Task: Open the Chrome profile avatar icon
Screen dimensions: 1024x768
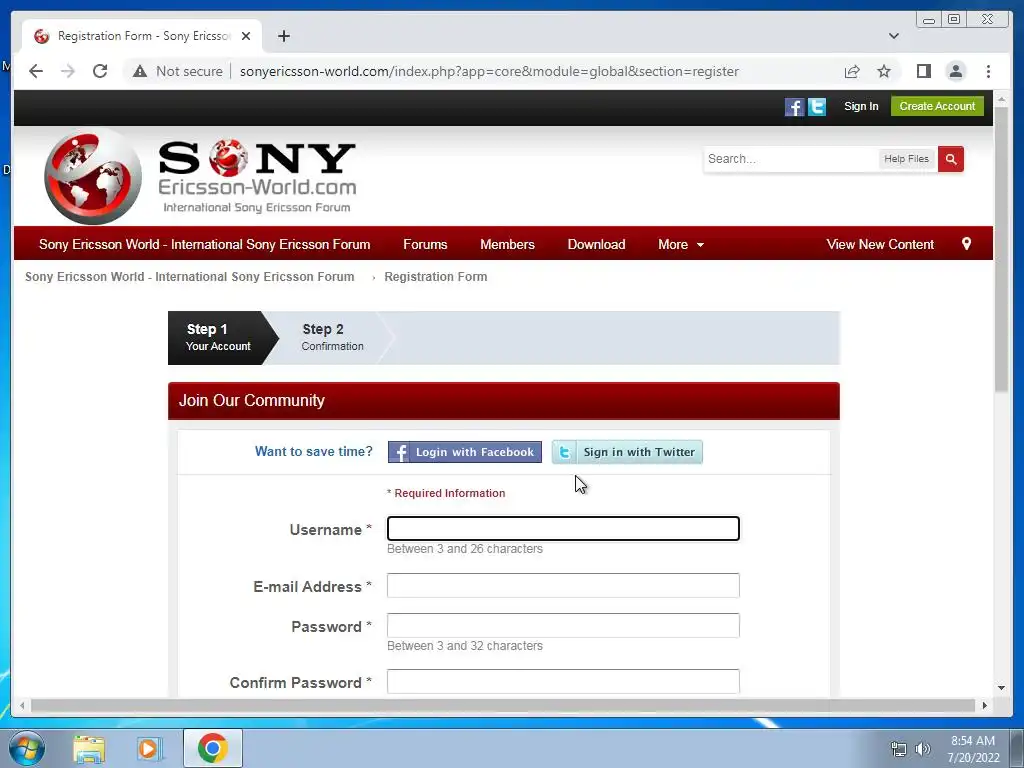Action: (x=955, y=71)
